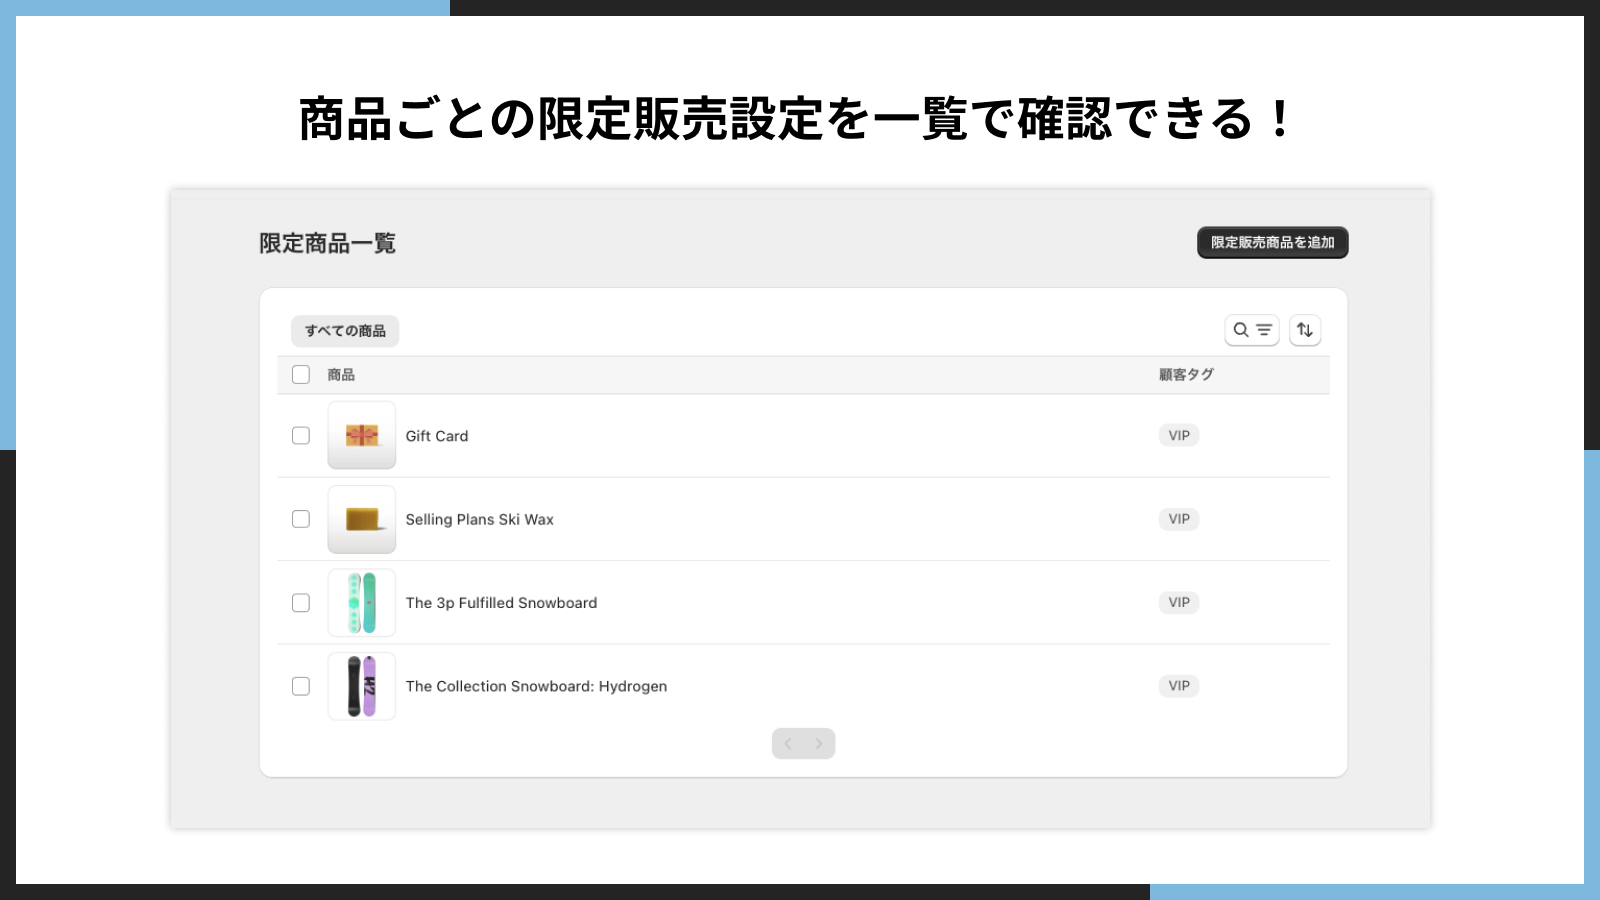The height and width of the screenshot is (900, 1600).
Task: Select the checkbox for Selling Plans Ski Wax
Action: click(x=300, y=519)
